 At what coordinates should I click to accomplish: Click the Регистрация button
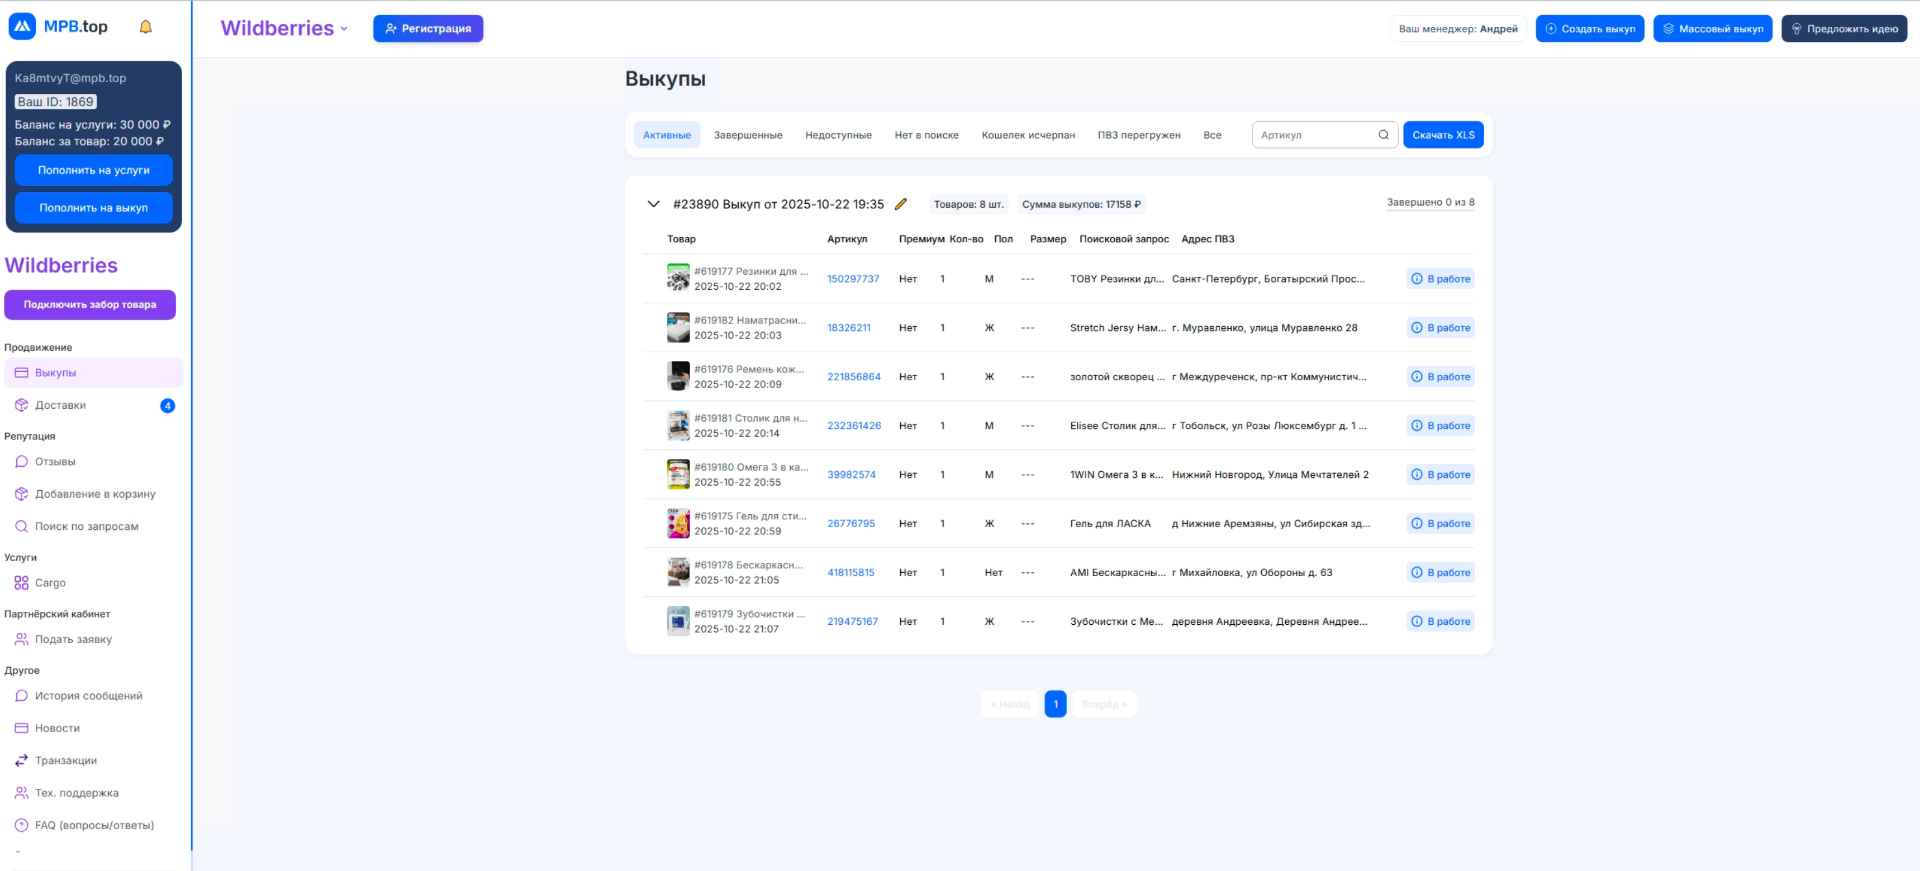click(428, 29)
